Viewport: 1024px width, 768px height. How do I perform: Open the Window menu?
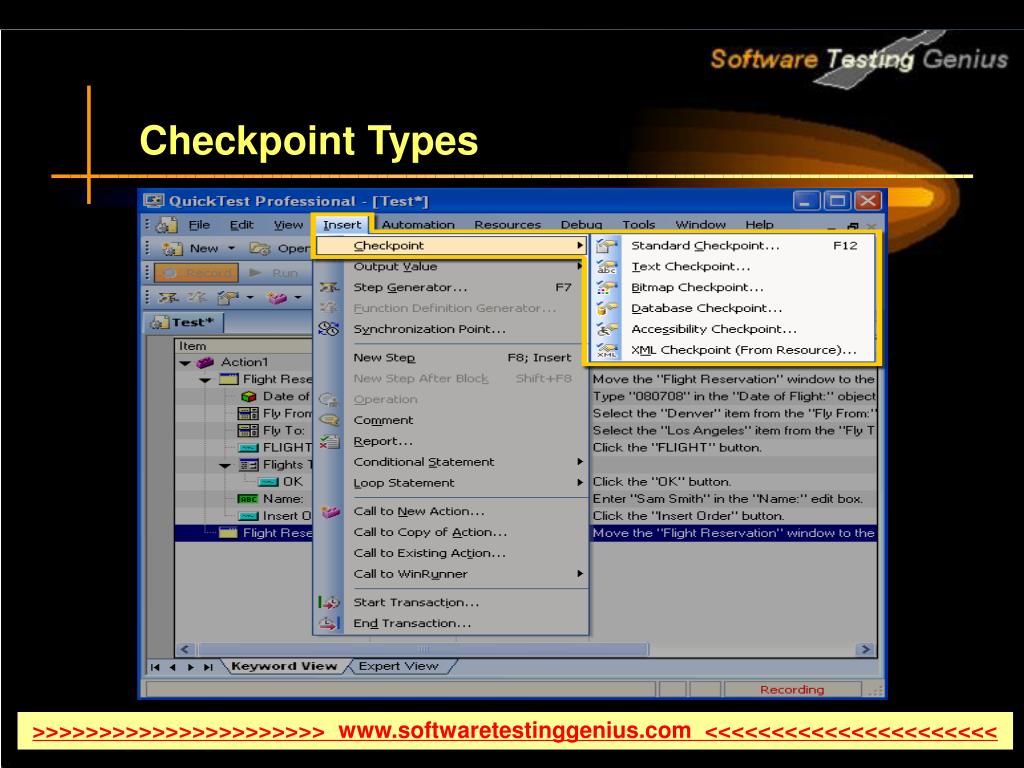700,225
